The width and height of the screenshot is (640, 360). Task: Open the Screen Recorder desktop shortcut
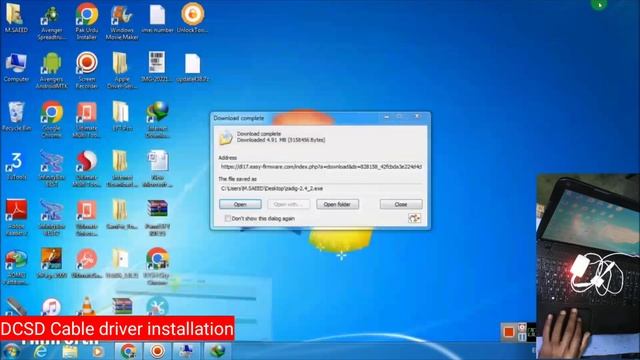pyautogui.click(x=87, y=70)
